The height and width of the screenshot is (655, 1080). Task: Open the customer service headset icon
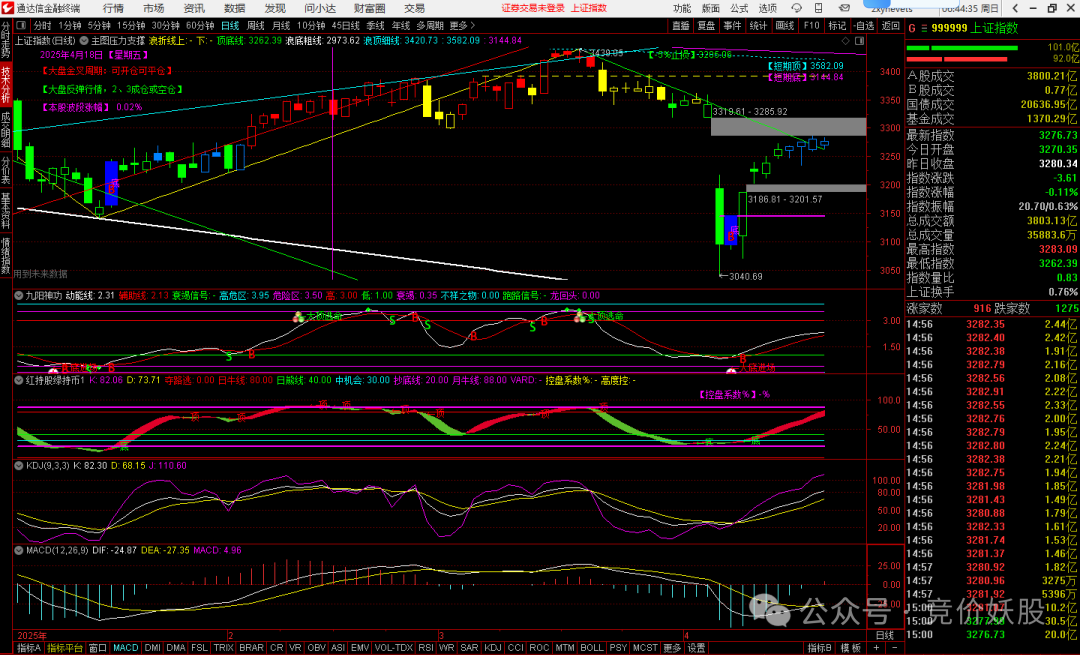point(797,8)
